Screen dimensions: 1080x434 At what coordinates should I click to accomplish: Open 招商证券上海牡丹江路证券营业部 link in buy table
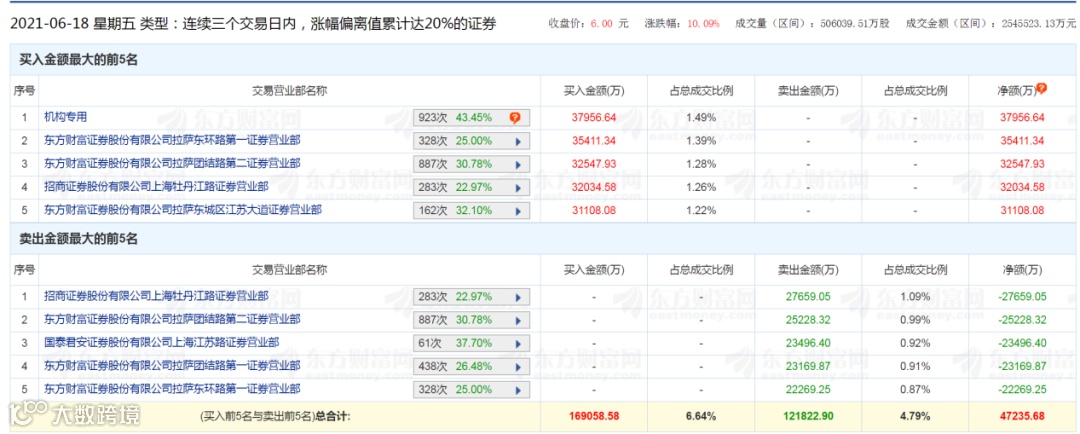pos(156,186)
